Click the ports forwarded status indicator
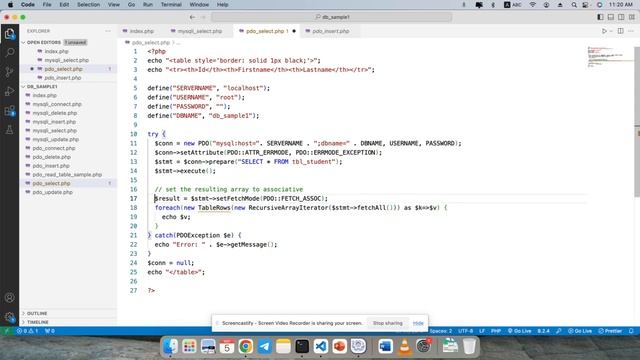Image resolution: width=640 pixels, height=360 pixels. [50, 331]
